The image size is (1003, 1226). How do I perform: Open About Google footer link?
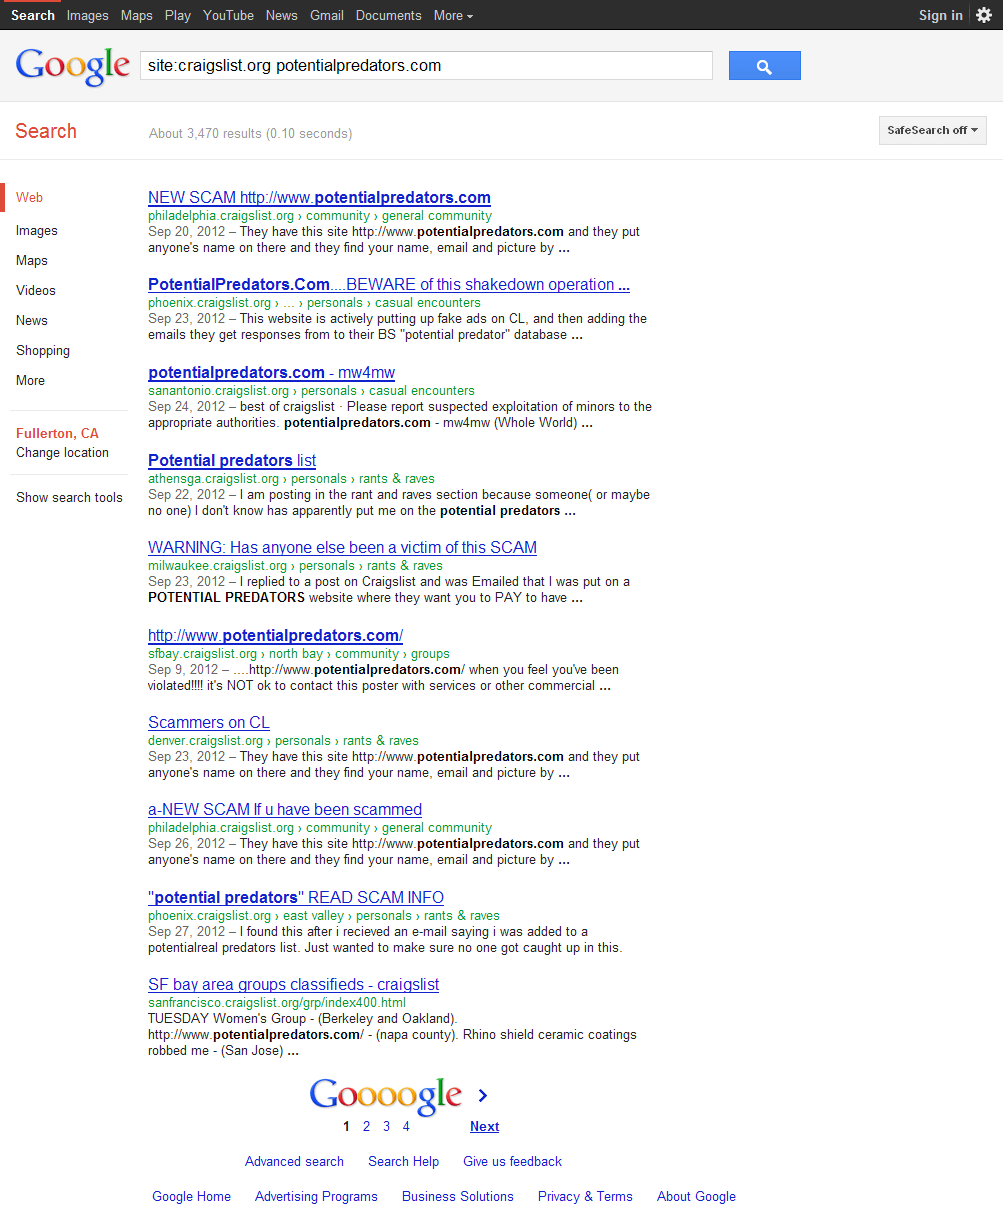click(x=696, y=1196)
